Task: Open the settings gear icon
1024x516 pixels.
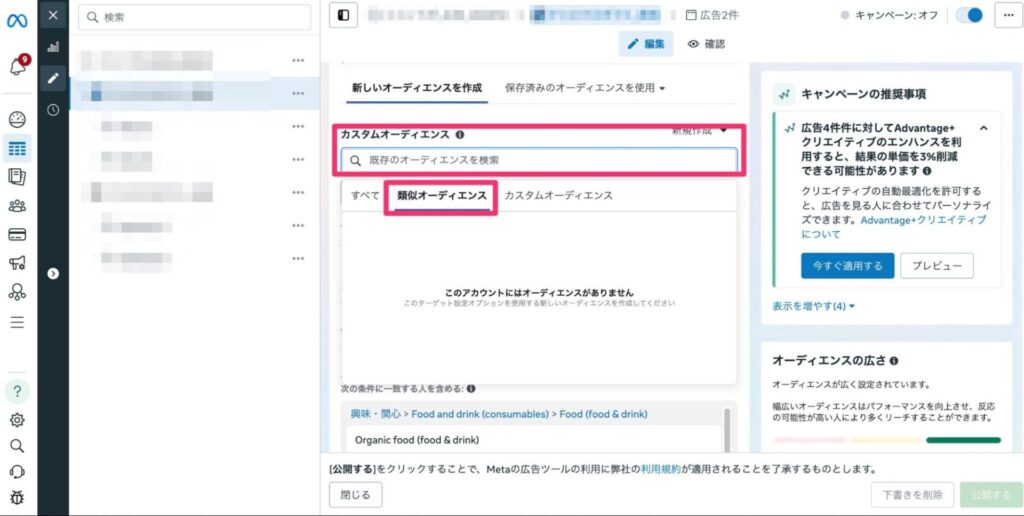Action: point(17,420)
